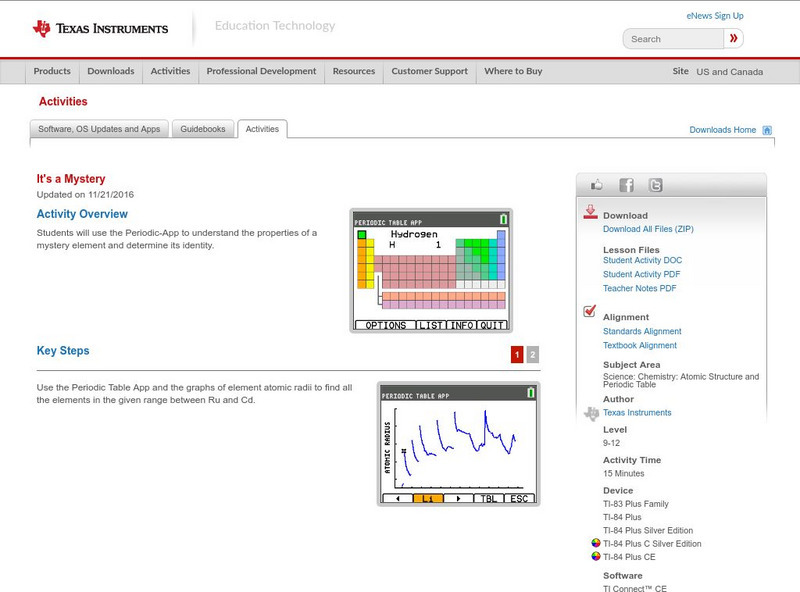Open the Professional Development menu
Viewport: 800px width, 592px height.
(x=261, y=71)
